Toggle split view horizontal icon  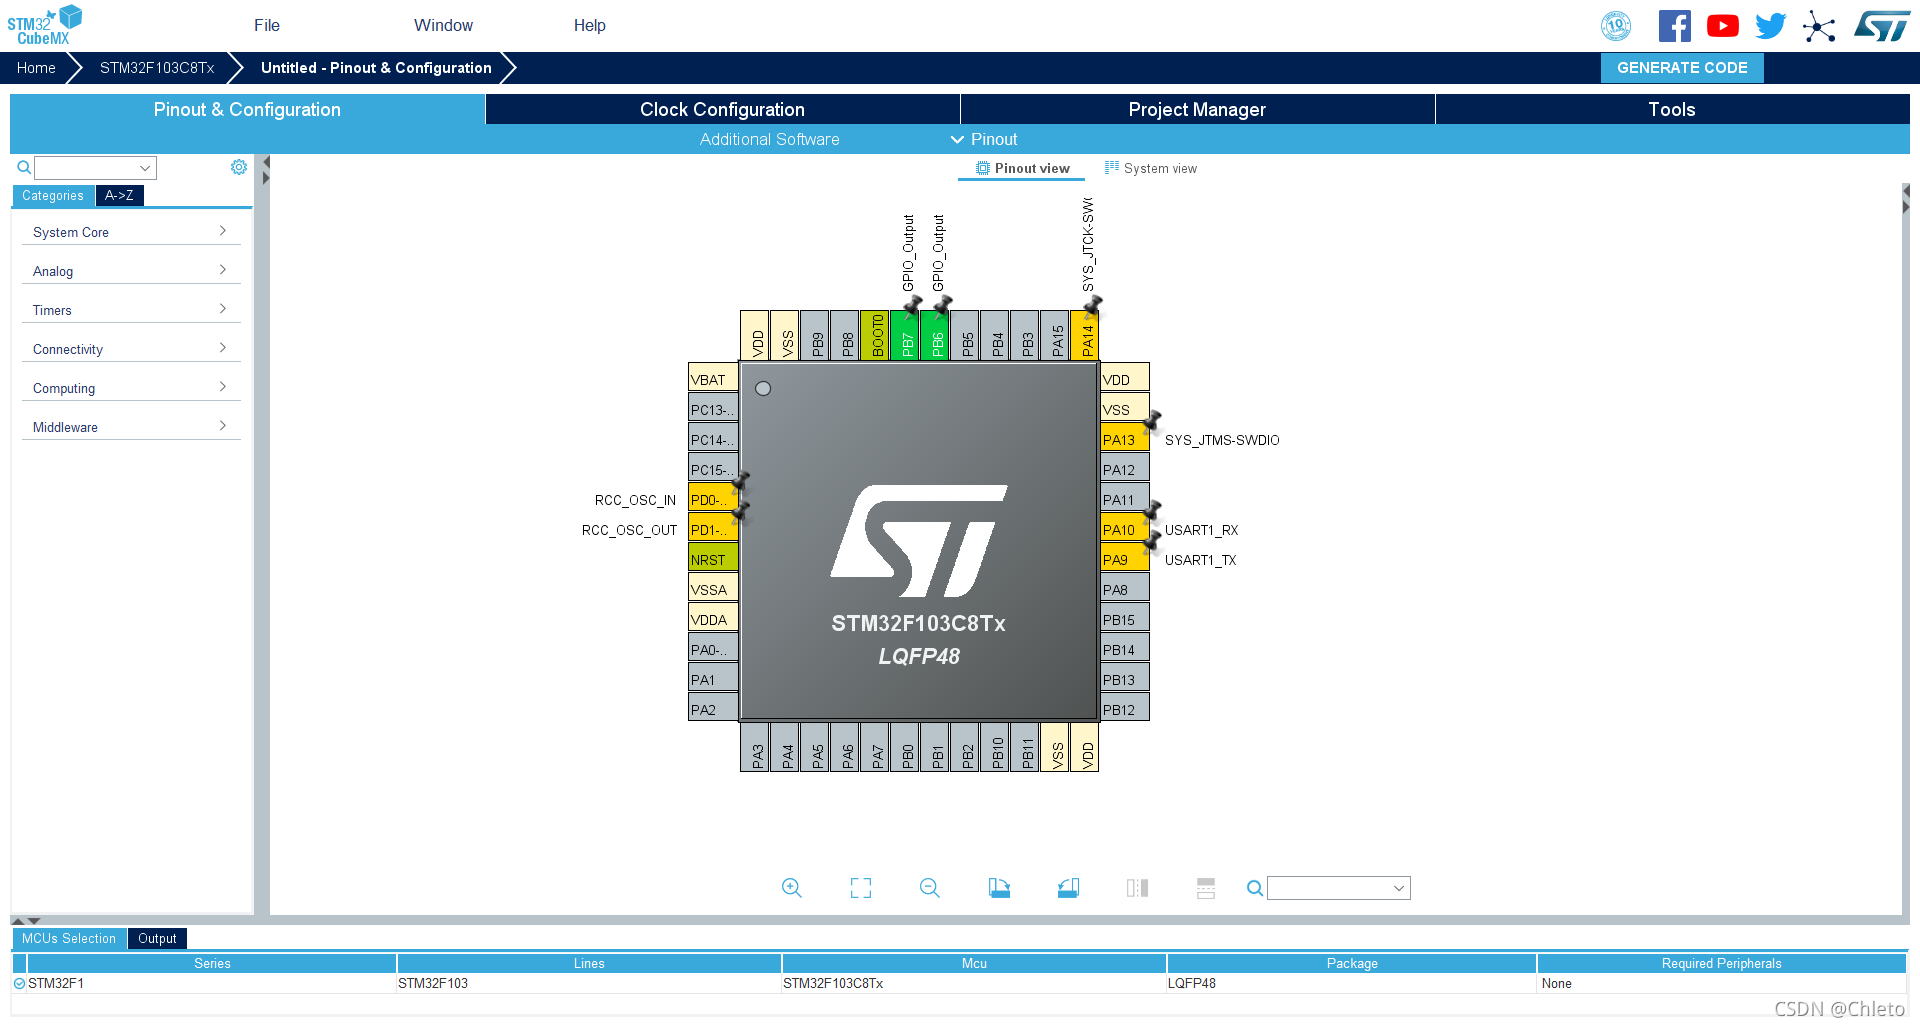coord(1206,888)
